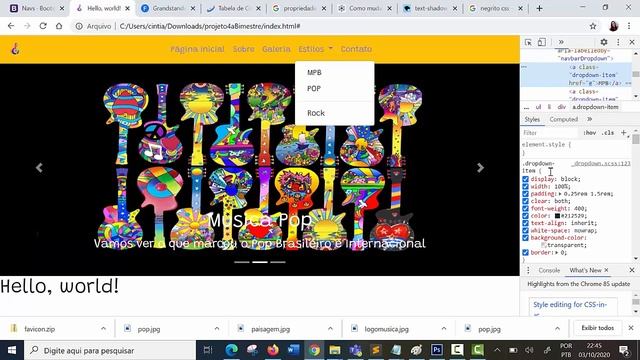Bookmark this page with star icon
This screenshot has width=640, height=360.
(593, 26)
